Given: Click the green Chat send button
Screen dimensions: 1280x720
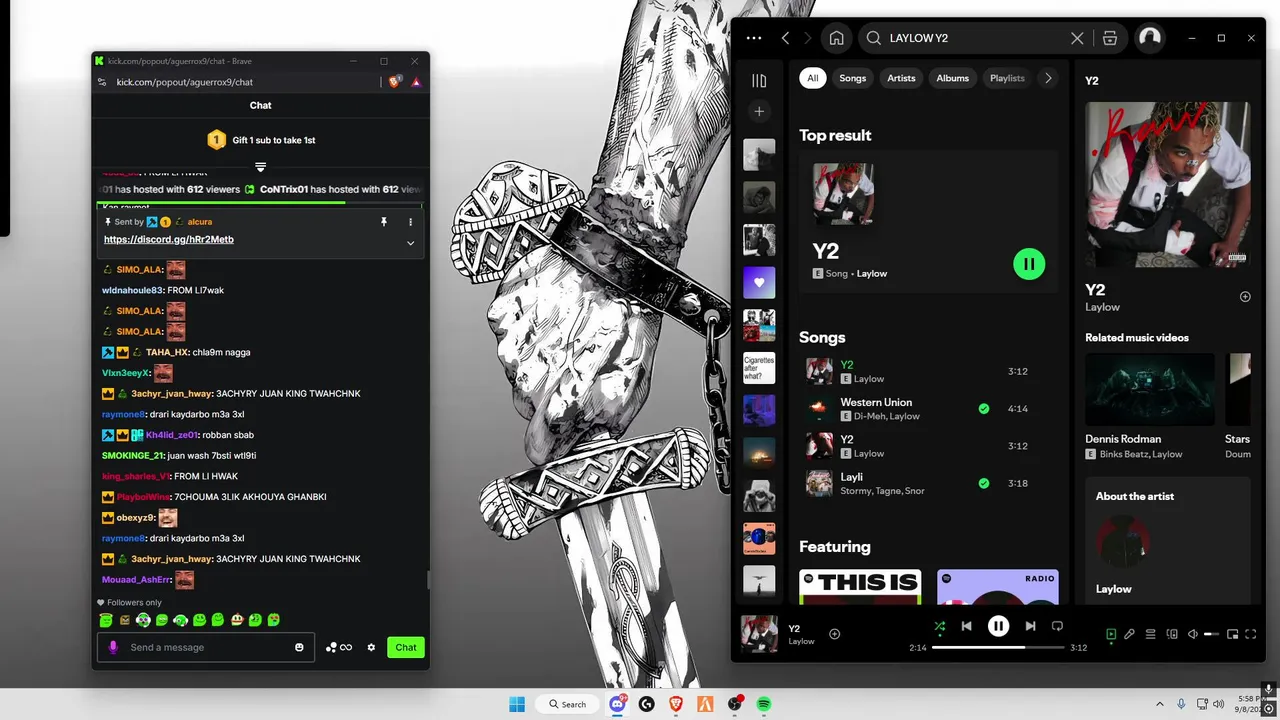Looking at the screenshot, I should coord(406,647).
